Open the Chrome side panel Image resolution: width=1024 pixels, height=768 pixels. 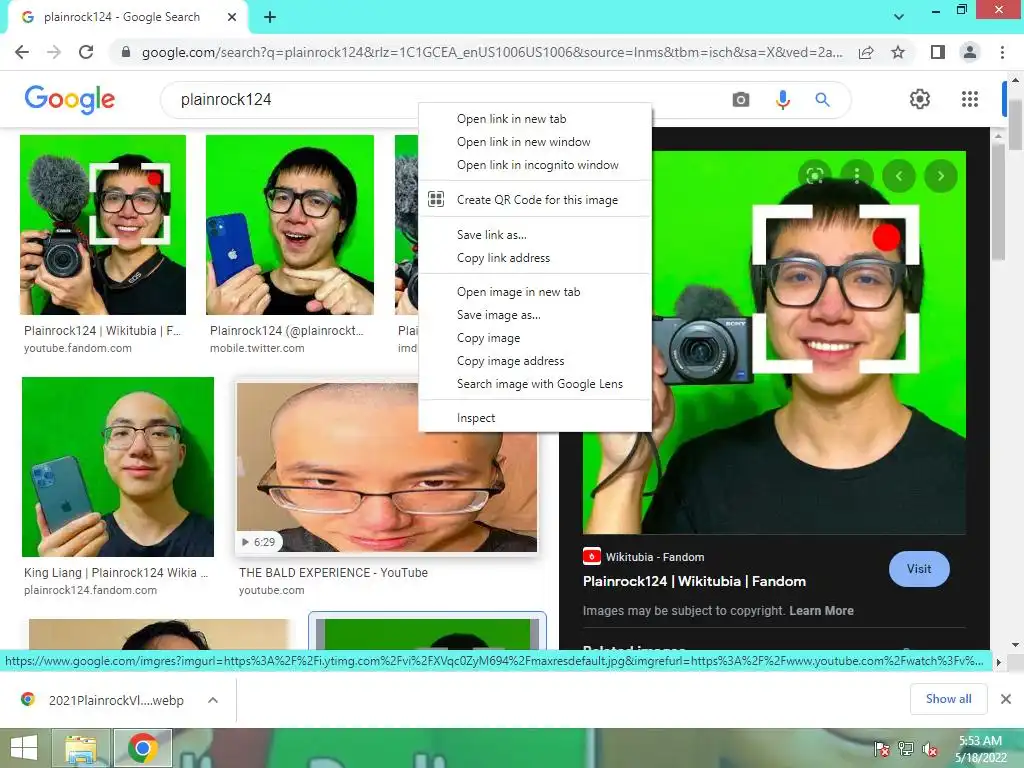tap(937, 52)
